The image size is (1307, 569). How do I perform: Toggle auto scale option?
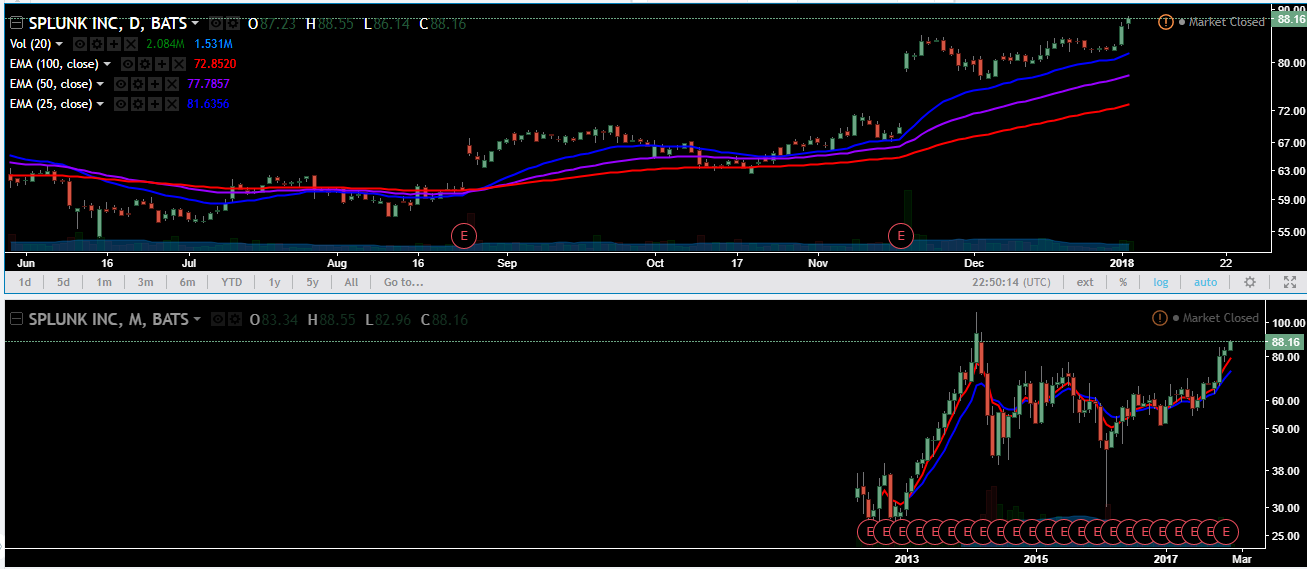point(1205,282)
